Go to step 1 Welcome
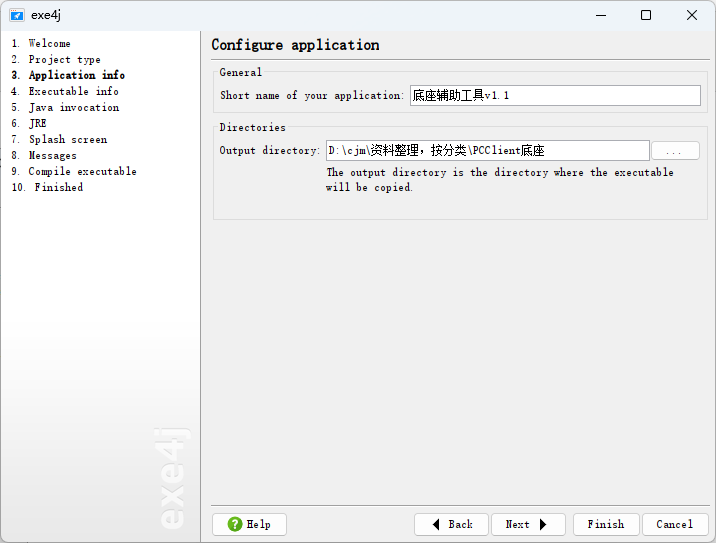Viewport: 716px width, 543px height. 41,43
